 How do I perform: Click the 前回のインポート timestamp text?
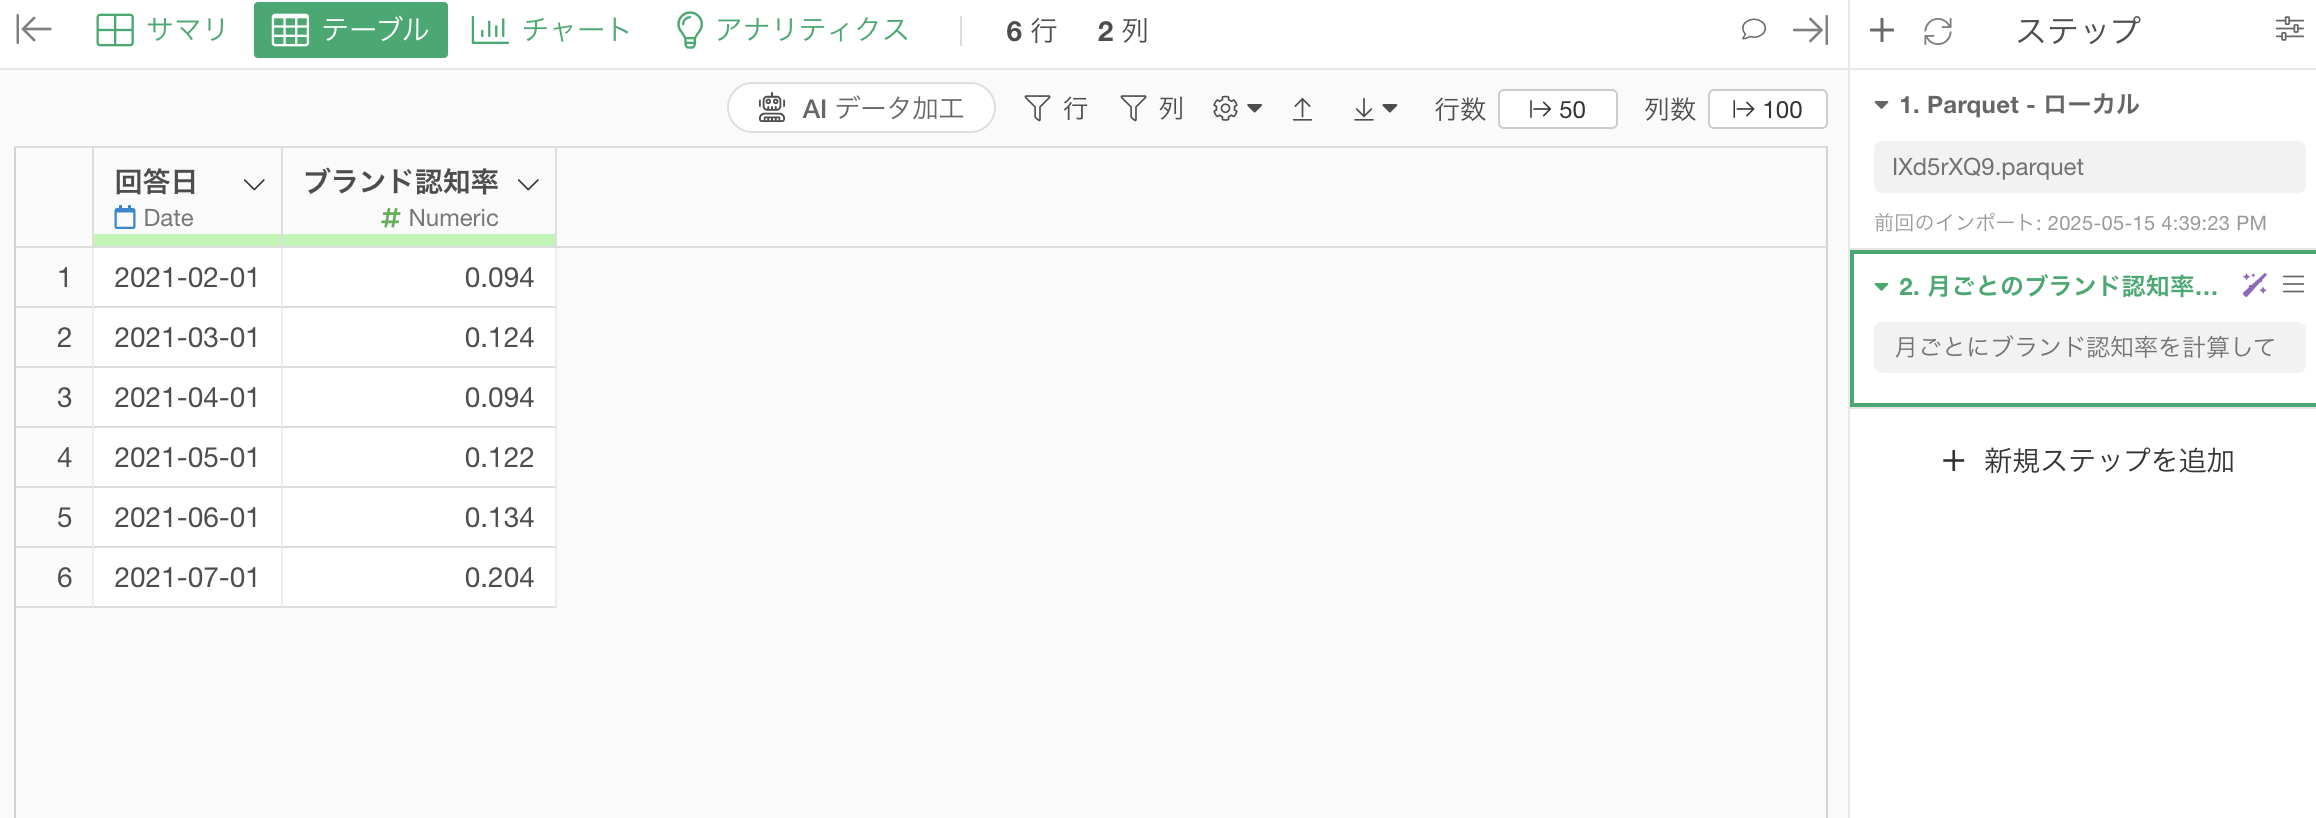pos(2070,223)
